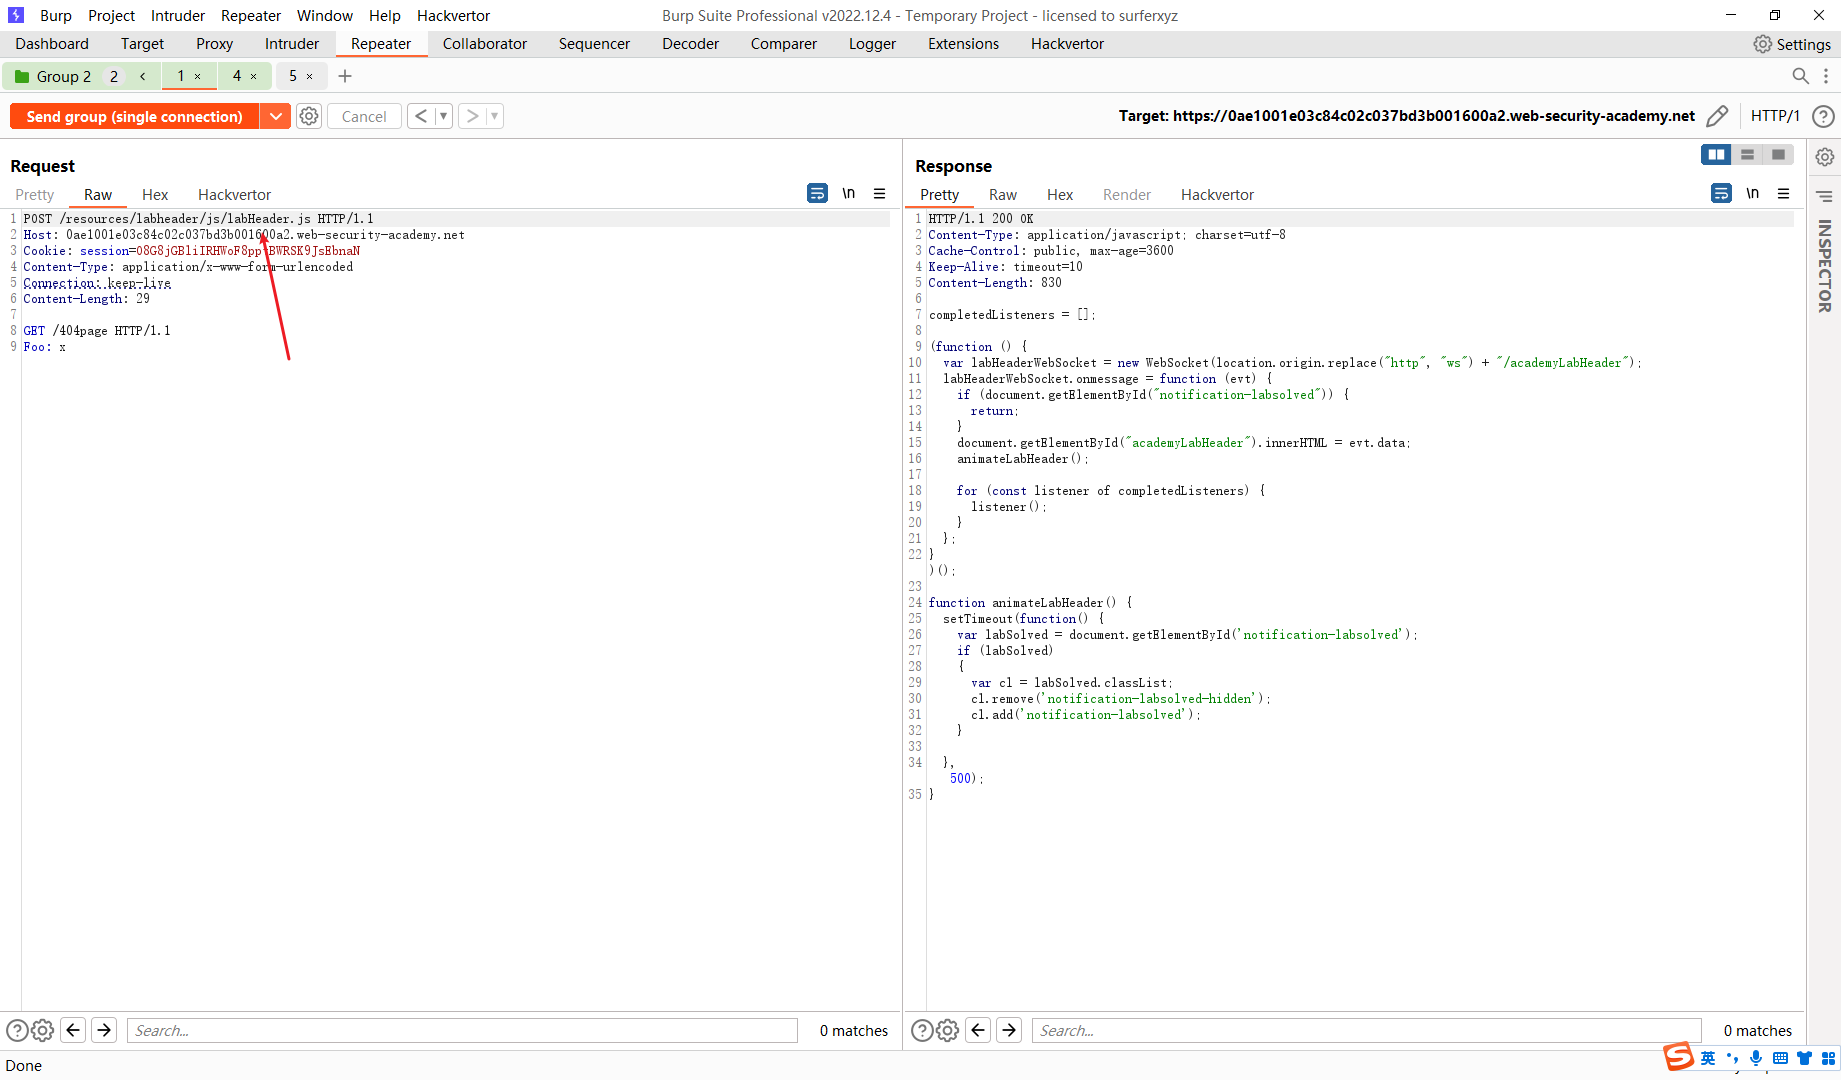Switch to the Proxy tab
Image resolution: width=1841 pixels, height=1080 pixels.
pos(214,44)
